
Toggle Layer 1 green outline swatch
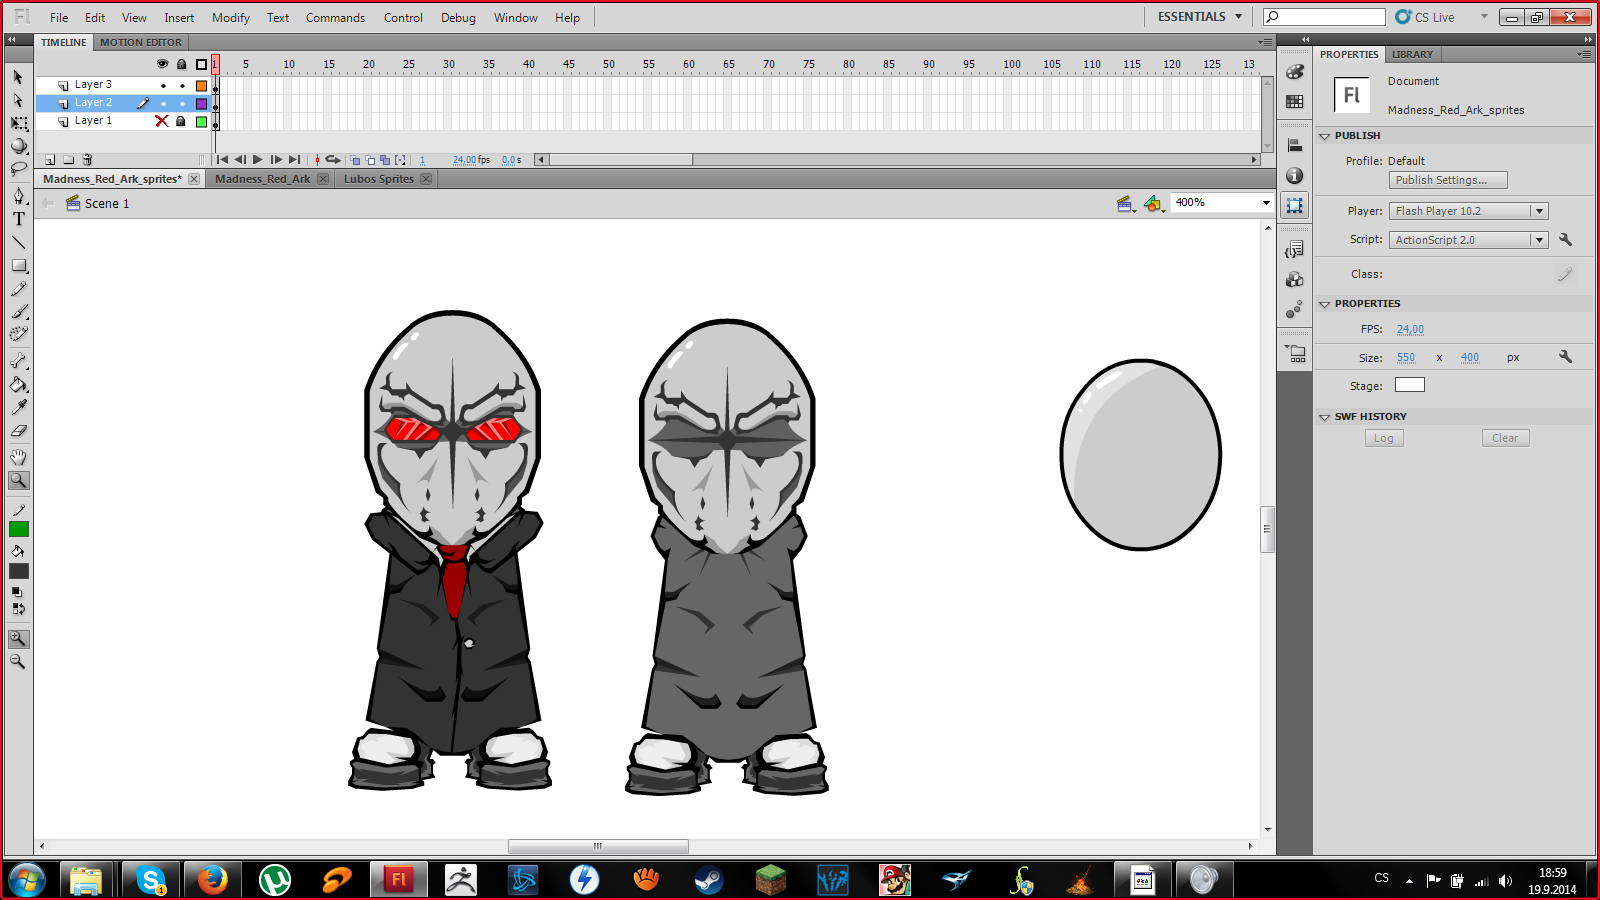[201, 121]
